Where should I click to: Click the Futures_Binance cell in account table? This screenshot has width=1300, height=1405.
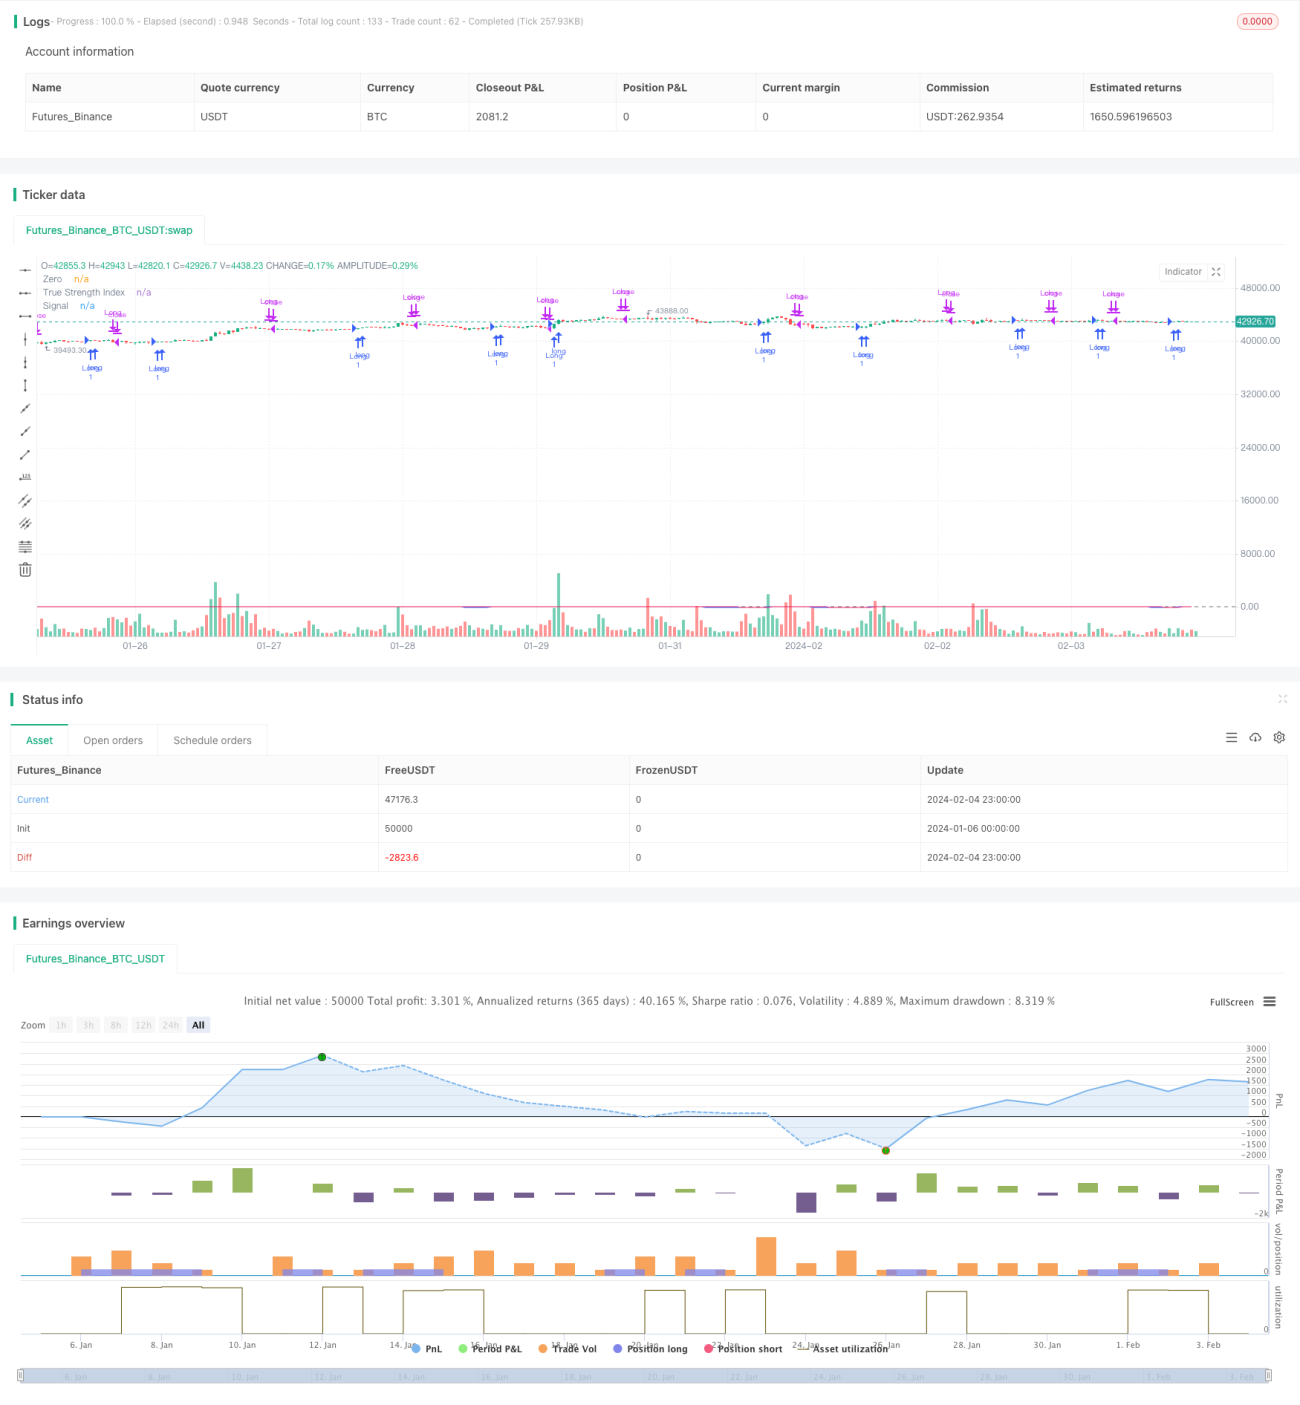coord(72,117)
